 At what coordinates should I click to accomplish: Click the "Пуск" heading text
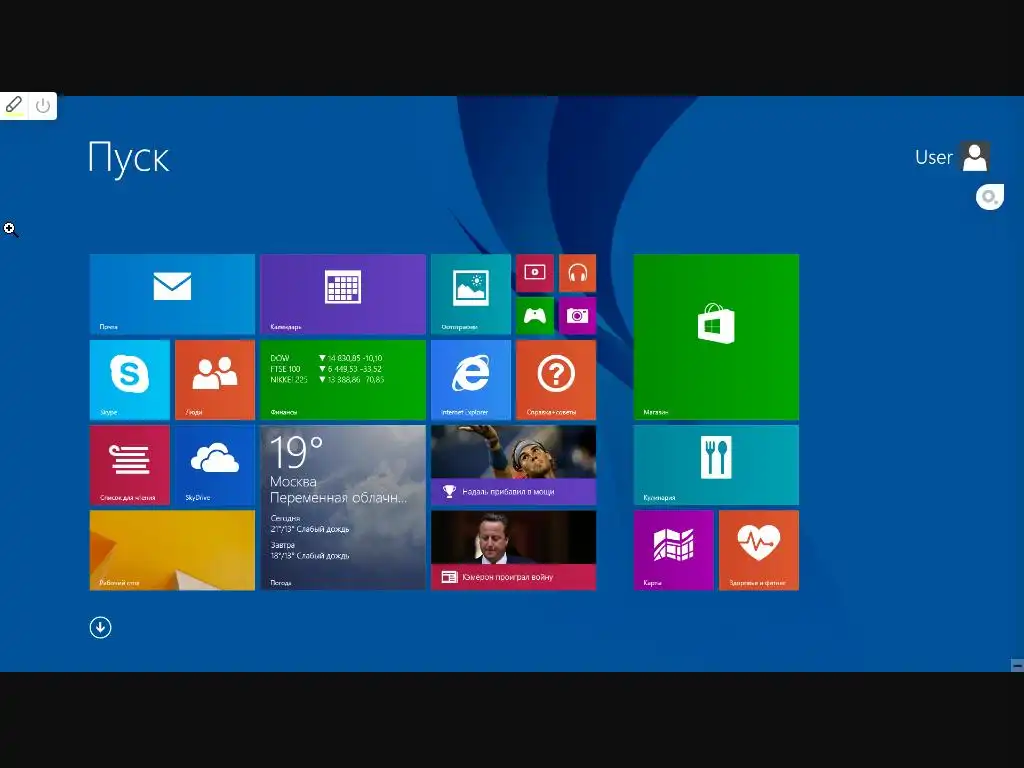click(129, 158)
